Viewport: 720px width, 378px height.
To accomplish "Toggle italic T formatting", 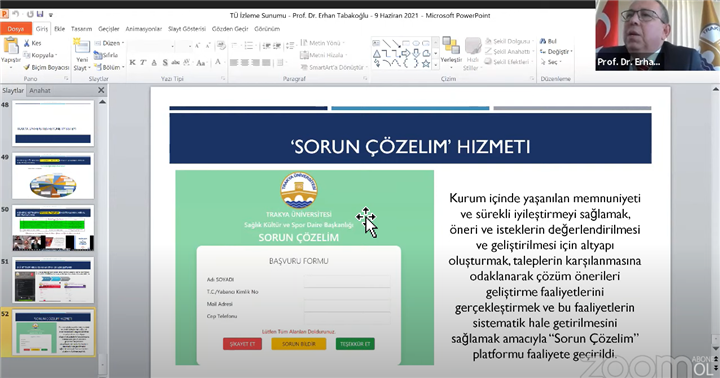I will (143, 62).
